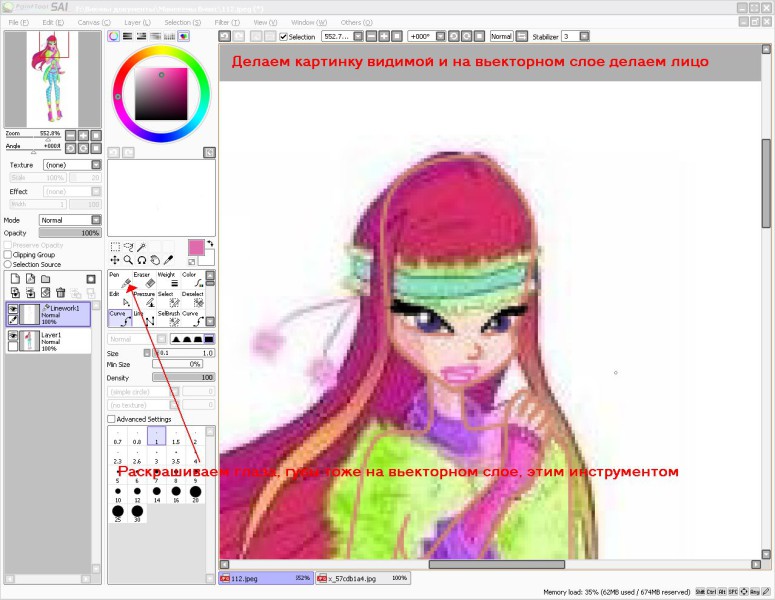Activate rectangular selection tool

pyautogui.click(x=115, y=247)
